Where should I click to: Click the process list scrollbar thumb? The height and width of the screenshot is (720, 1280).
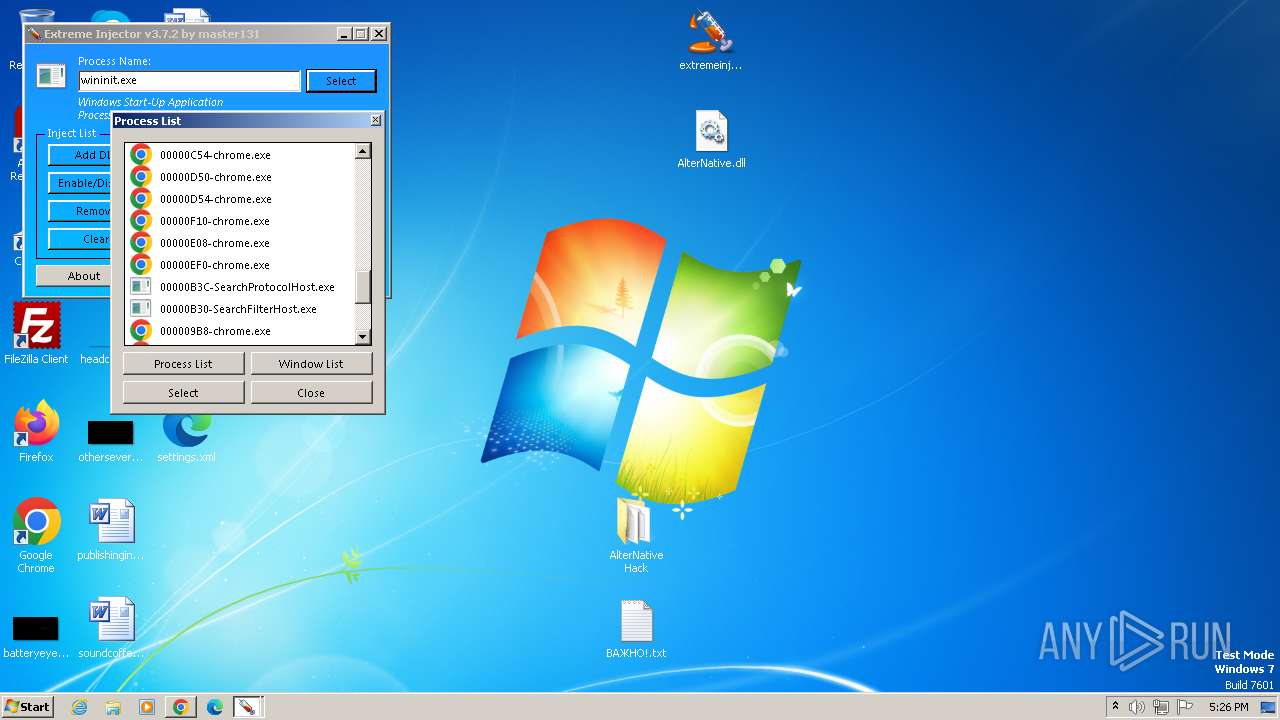363,288
